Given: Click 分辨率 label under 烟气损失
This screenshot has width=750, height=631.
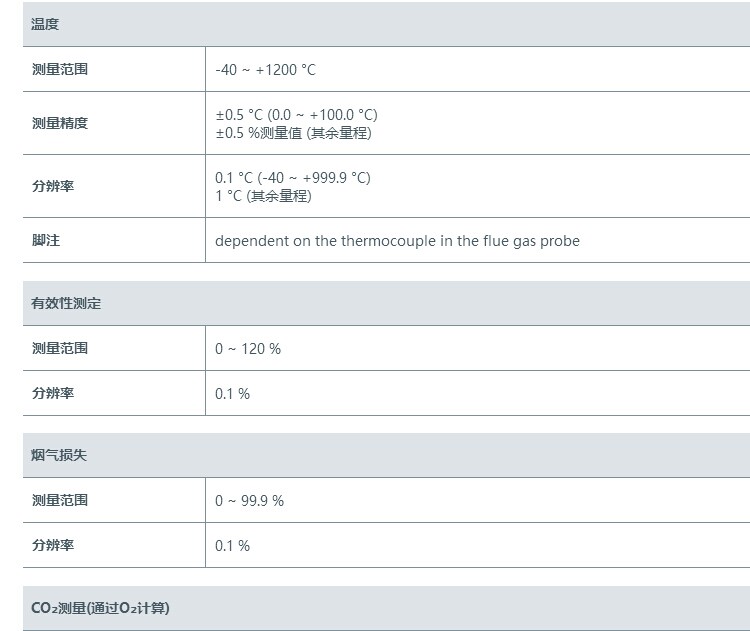Looking at the screenshot, I should tap(52, 545).
